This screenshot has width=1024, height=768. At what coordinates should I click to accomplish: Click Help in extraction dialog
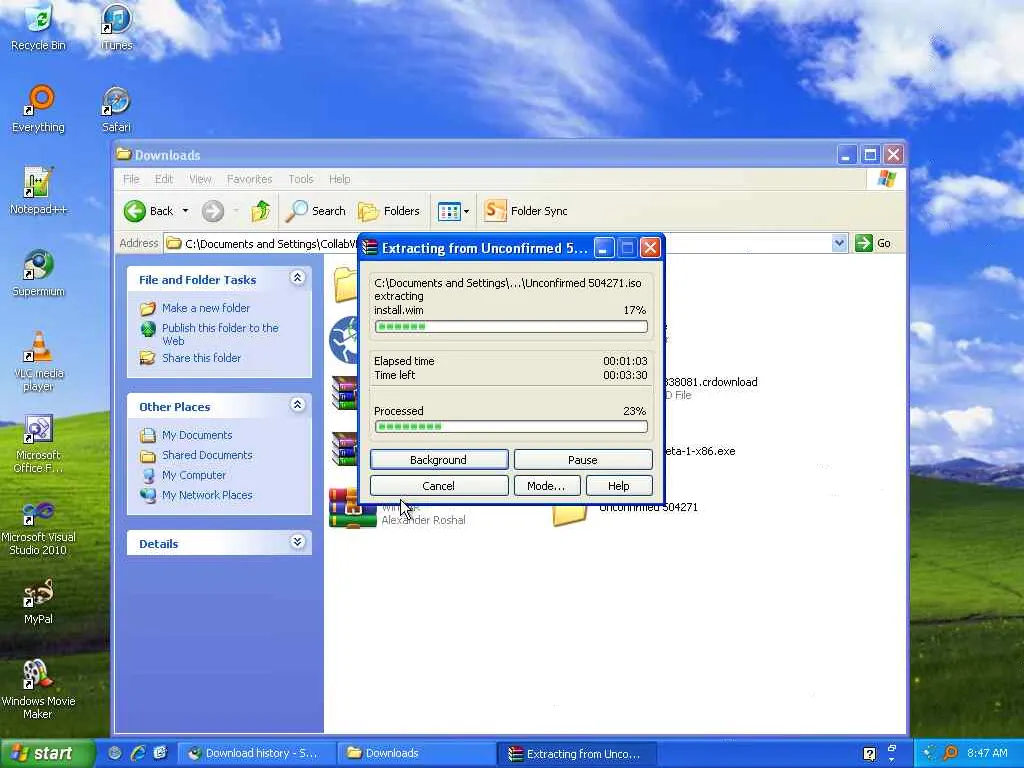pyautogui.click(x=618, y=486)
